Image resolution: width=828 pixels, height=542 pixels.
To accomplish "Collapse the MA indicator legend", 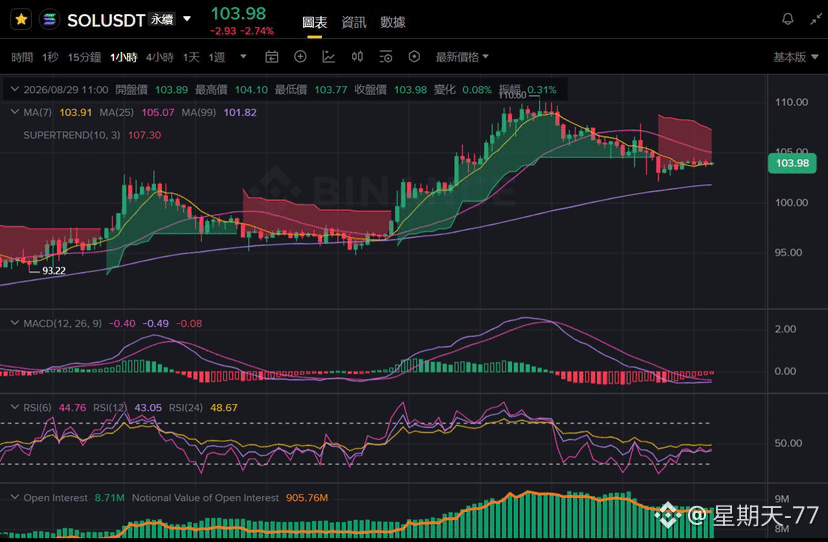I will point(15,112).
